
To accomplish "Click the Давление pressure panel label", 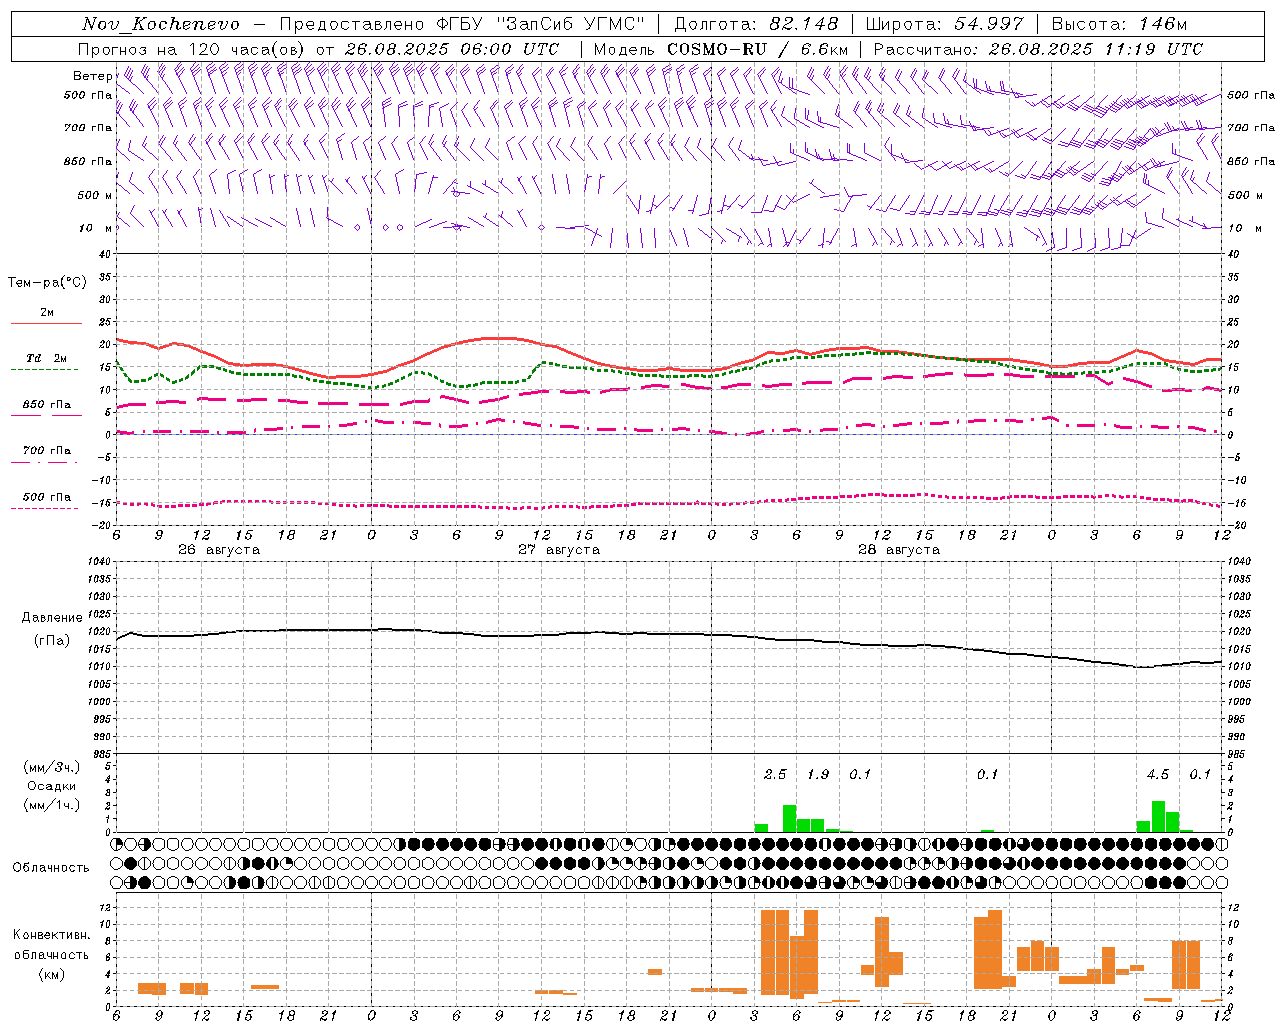I will 52,618.
